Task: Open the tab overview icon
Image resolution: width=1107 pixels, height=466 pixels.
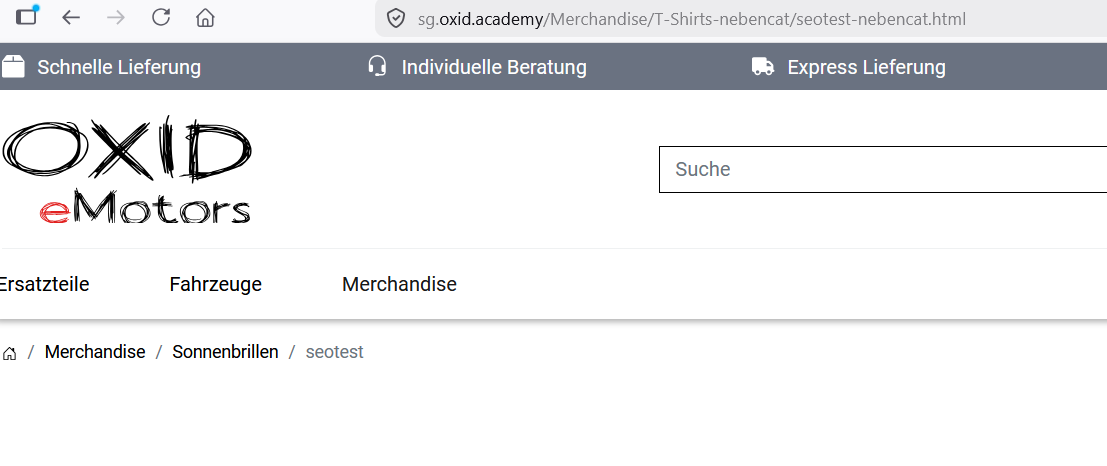Action: tap(27, 16)
